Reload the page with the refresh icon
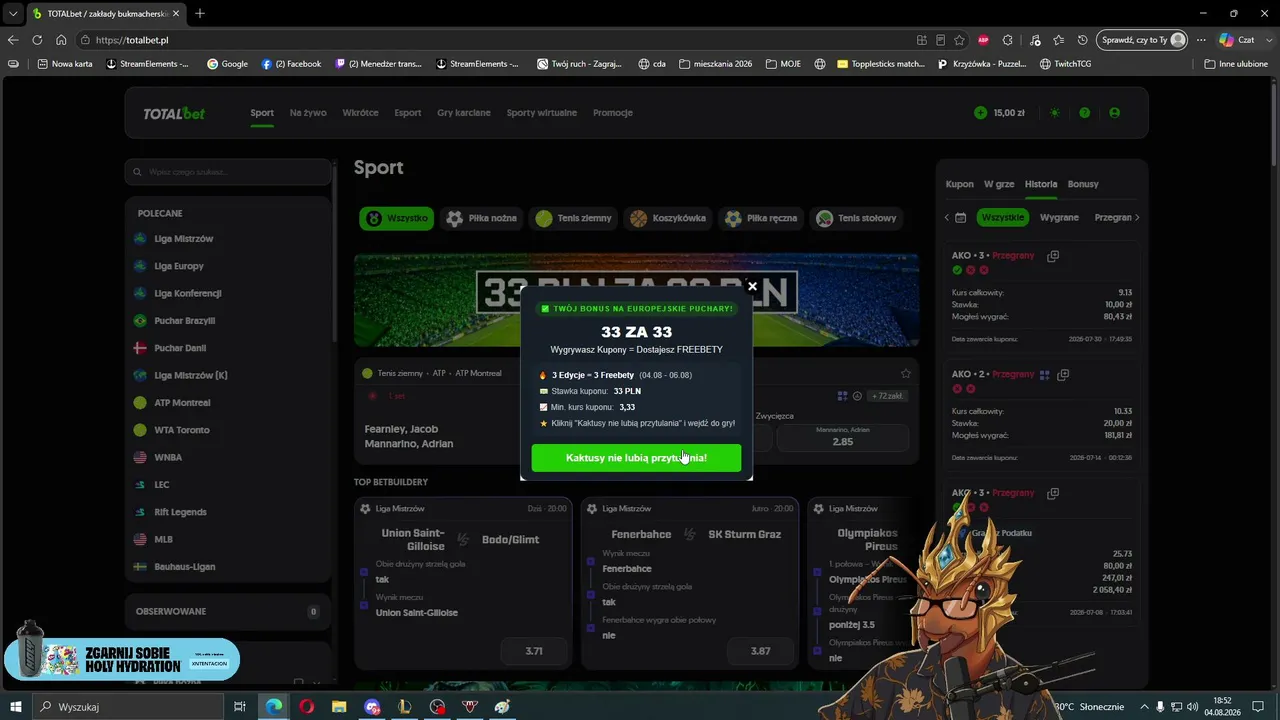This screenshot has width=1280, height=720. 37,40
